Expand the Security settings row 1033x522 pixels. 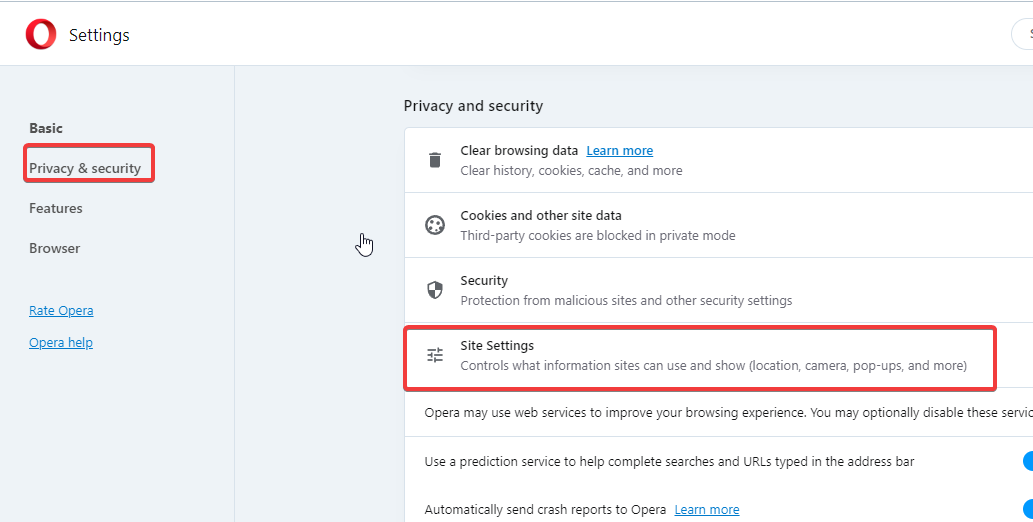click(719, 290)
